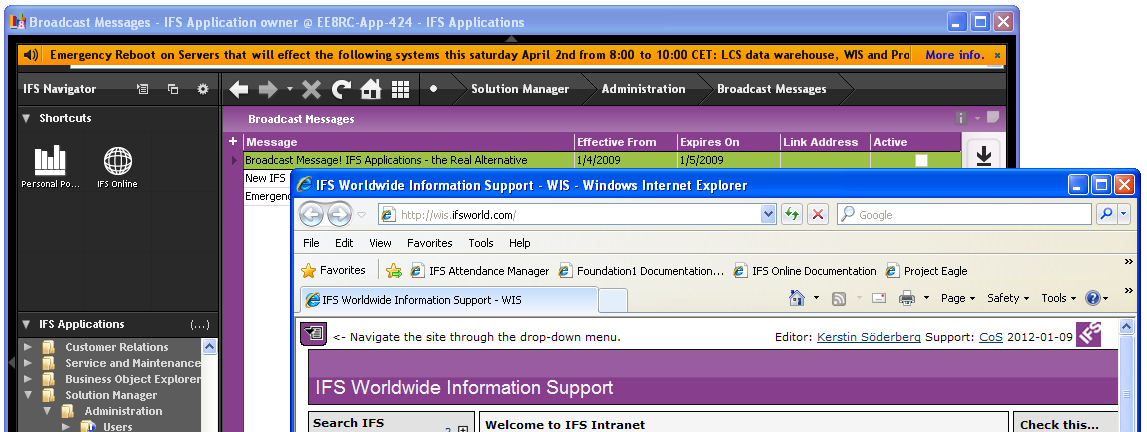Collapse the IFS Applications section
The width and height of the screenshot is (1147, 432).
[x=26, y=325]
